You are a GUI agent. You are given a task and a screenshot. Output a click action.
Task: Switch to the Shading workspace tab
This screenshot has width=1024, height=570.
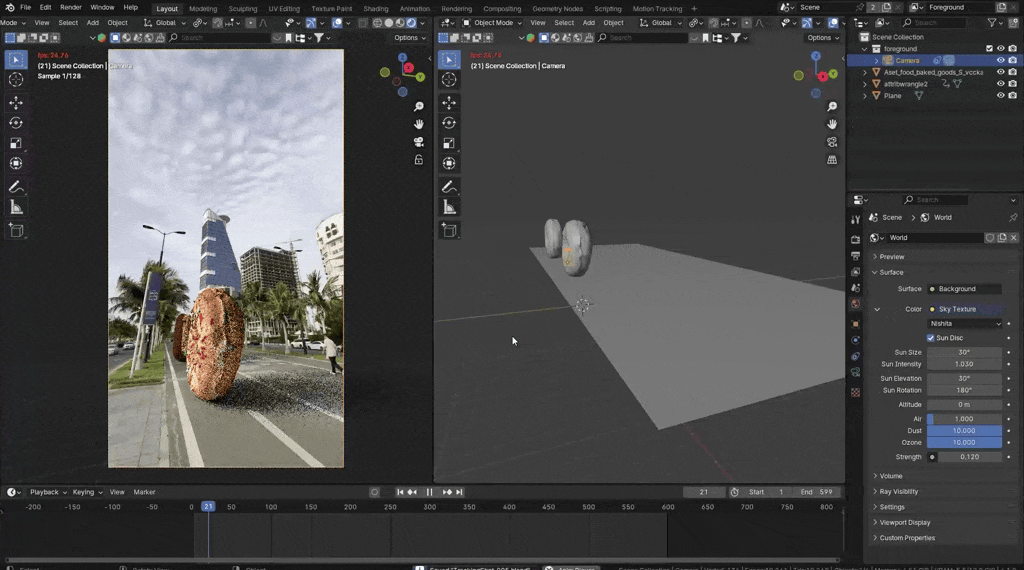(x=375, y=8)
